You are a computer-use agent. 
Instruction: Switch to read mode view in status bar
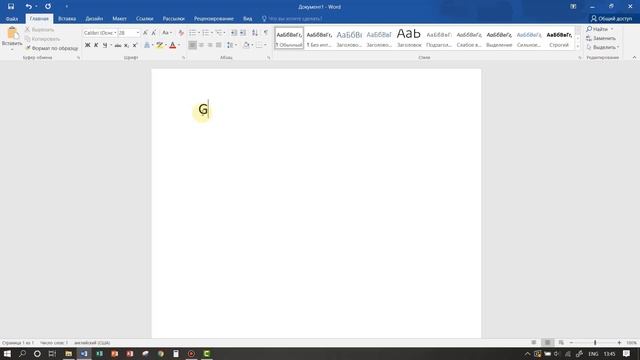coord(533,343)
